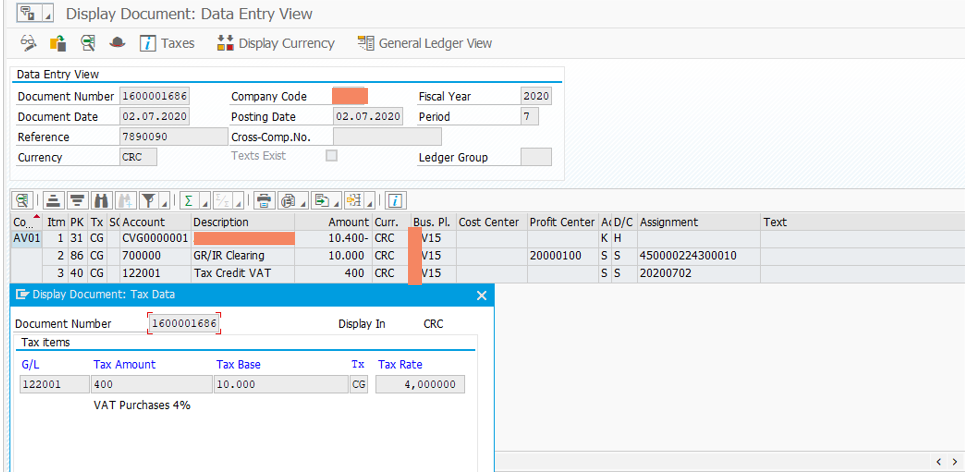Click the Find Next binoculars icon
The image size is (965, 473).
125,201
